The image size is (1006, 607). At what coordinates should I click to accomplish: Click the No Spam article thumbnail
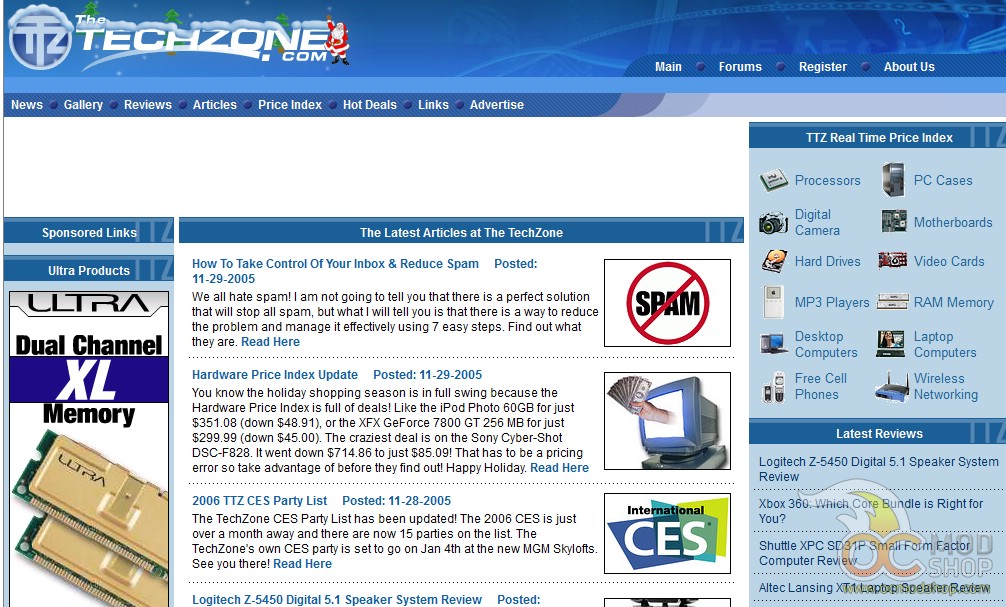tap(667, 303)
